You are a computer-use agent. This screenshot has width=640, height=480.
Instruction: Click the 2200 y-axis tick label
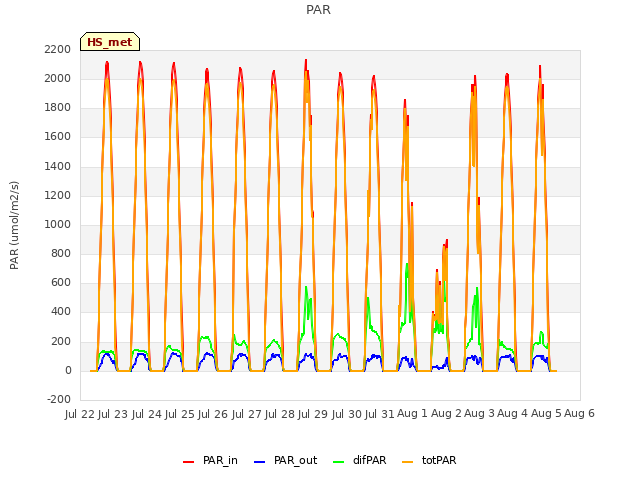pos(58,49)
